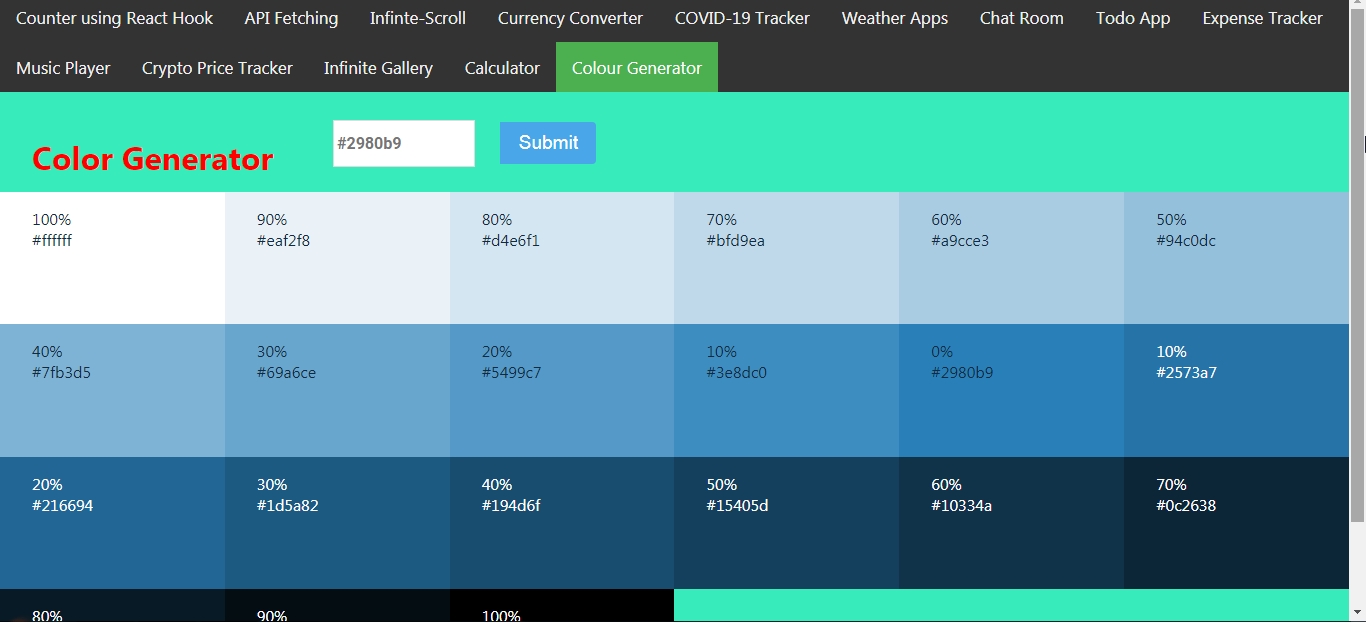1366x622 pixels.
Task: Choose the #194d6f color swatch
Action: coord(562,523)
